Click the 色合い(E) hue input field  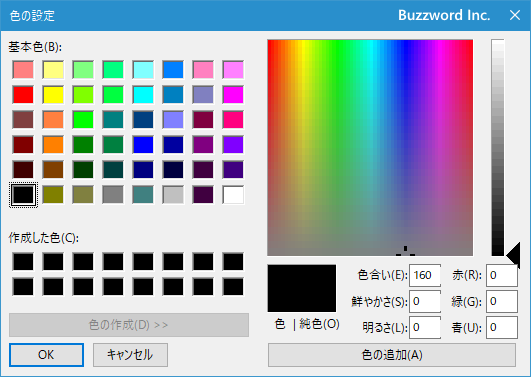425,275
